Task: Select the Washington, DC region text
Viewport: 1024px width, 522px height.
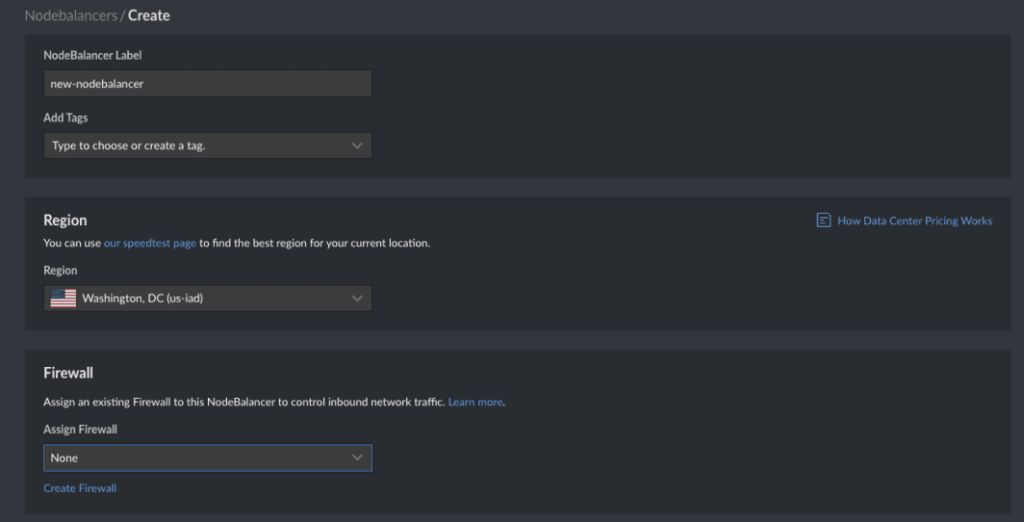Action: pyautogui.click(x=147, y=299)
